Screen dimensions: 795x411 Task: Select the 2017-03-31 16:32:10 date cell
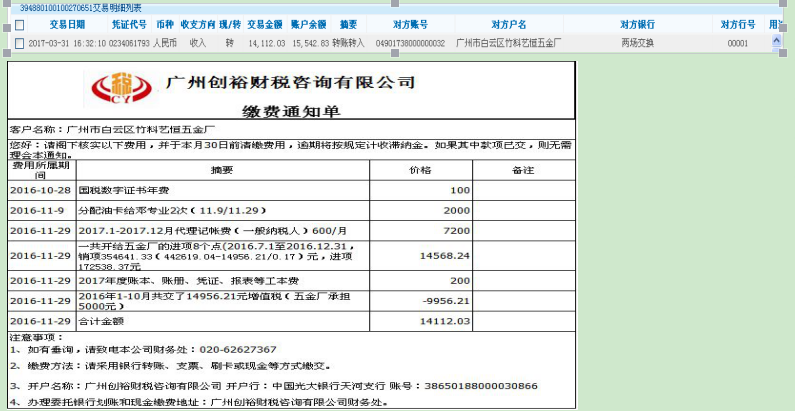[x=67, y=44]
